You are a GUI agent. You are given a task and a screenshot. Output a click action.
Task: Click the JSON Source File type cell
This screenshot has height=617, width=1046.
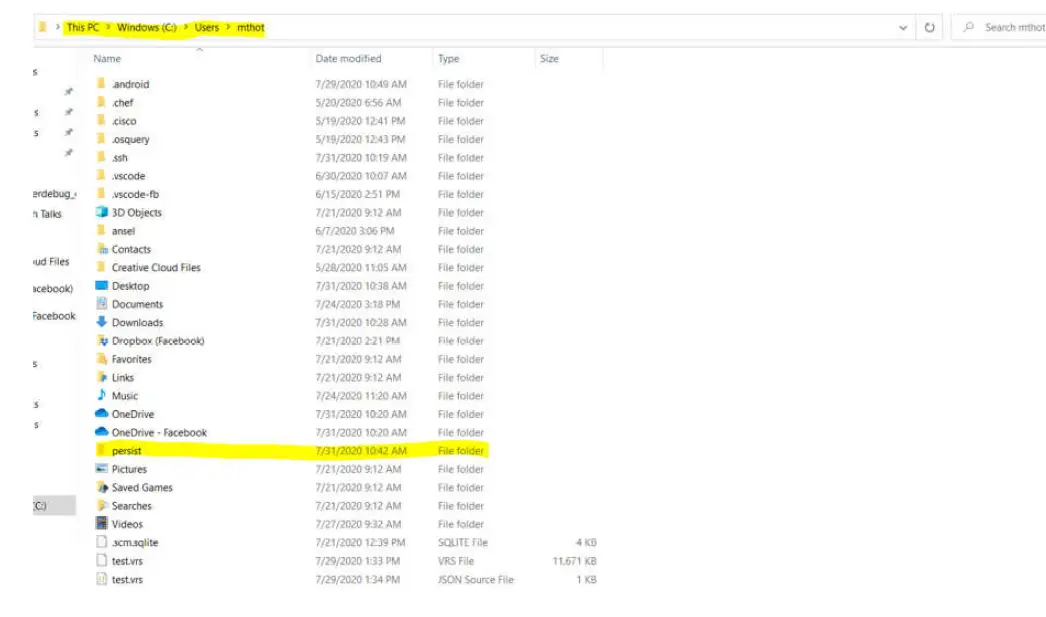pyautogui.click(x=476, y=580)
